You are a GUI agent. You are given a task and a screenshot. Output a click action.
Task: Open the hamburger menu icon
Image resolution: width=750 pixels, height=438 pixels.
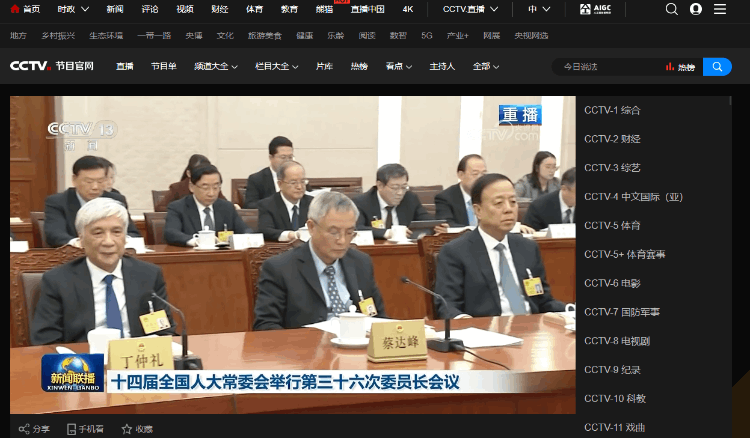coord(720,9)
